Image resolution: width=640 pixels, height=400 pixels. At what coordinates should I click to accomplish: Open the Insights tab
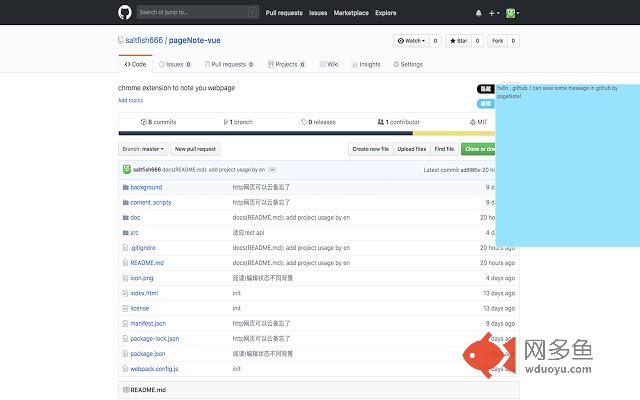click(366, 64)
